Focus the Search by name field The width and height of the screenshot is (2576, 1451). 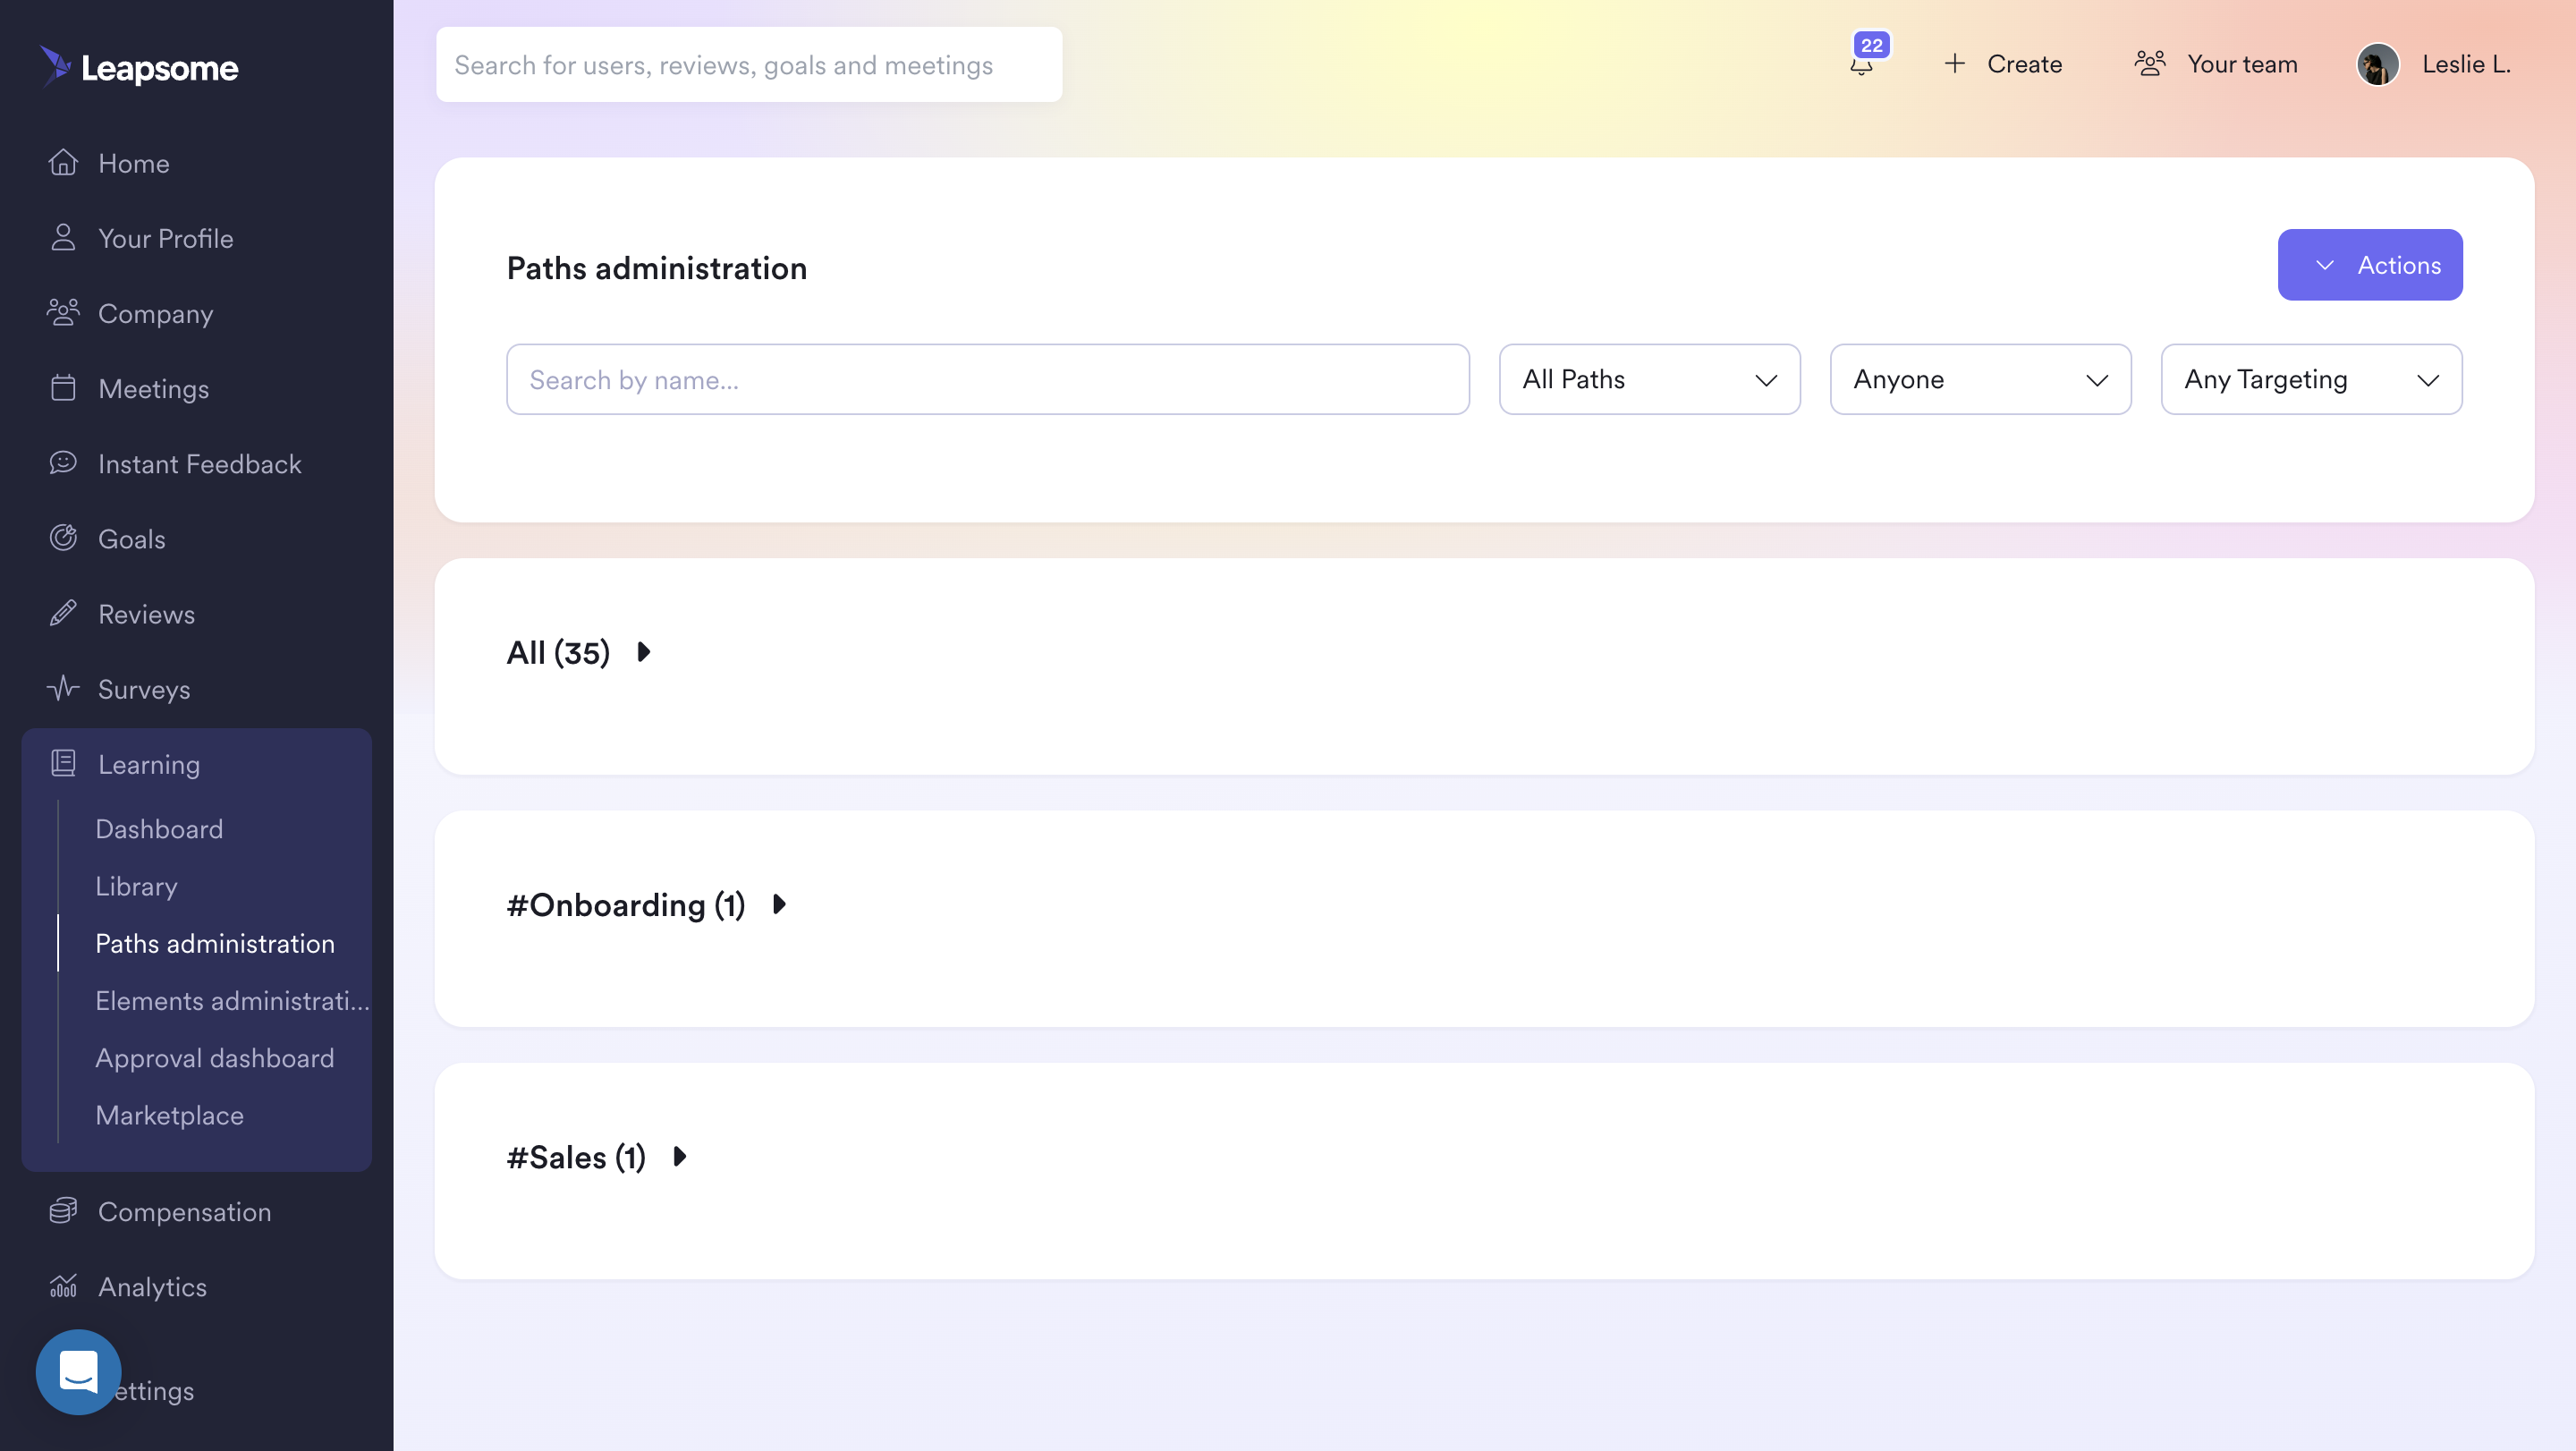pos(987,379)
